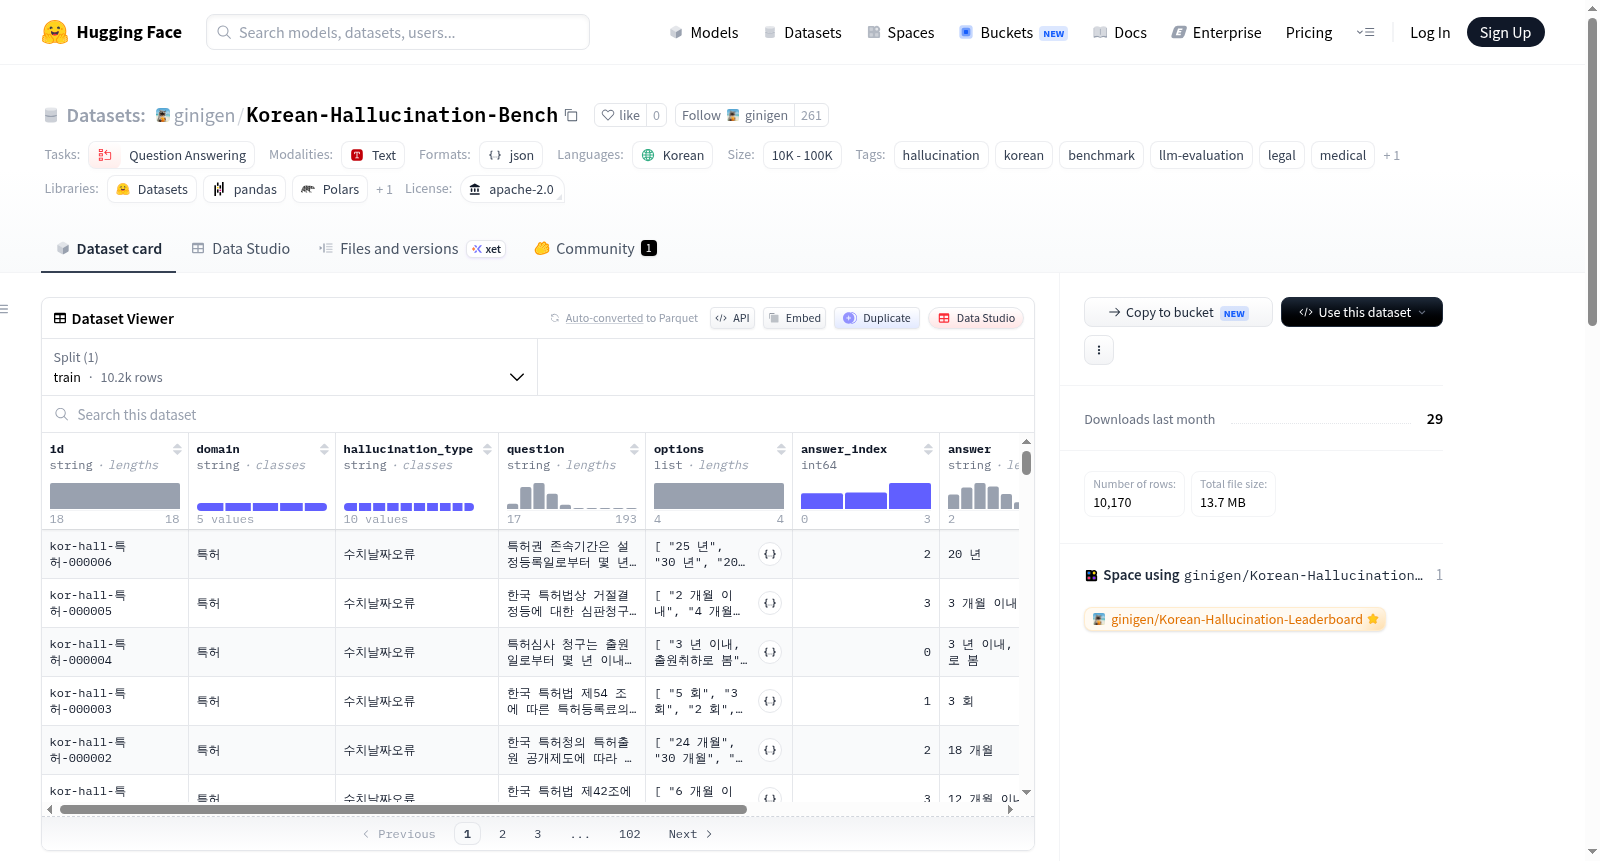Copy dataset name with the copy icon
This screenshot has height=861, width=1600.
click(x=571, y=115)
